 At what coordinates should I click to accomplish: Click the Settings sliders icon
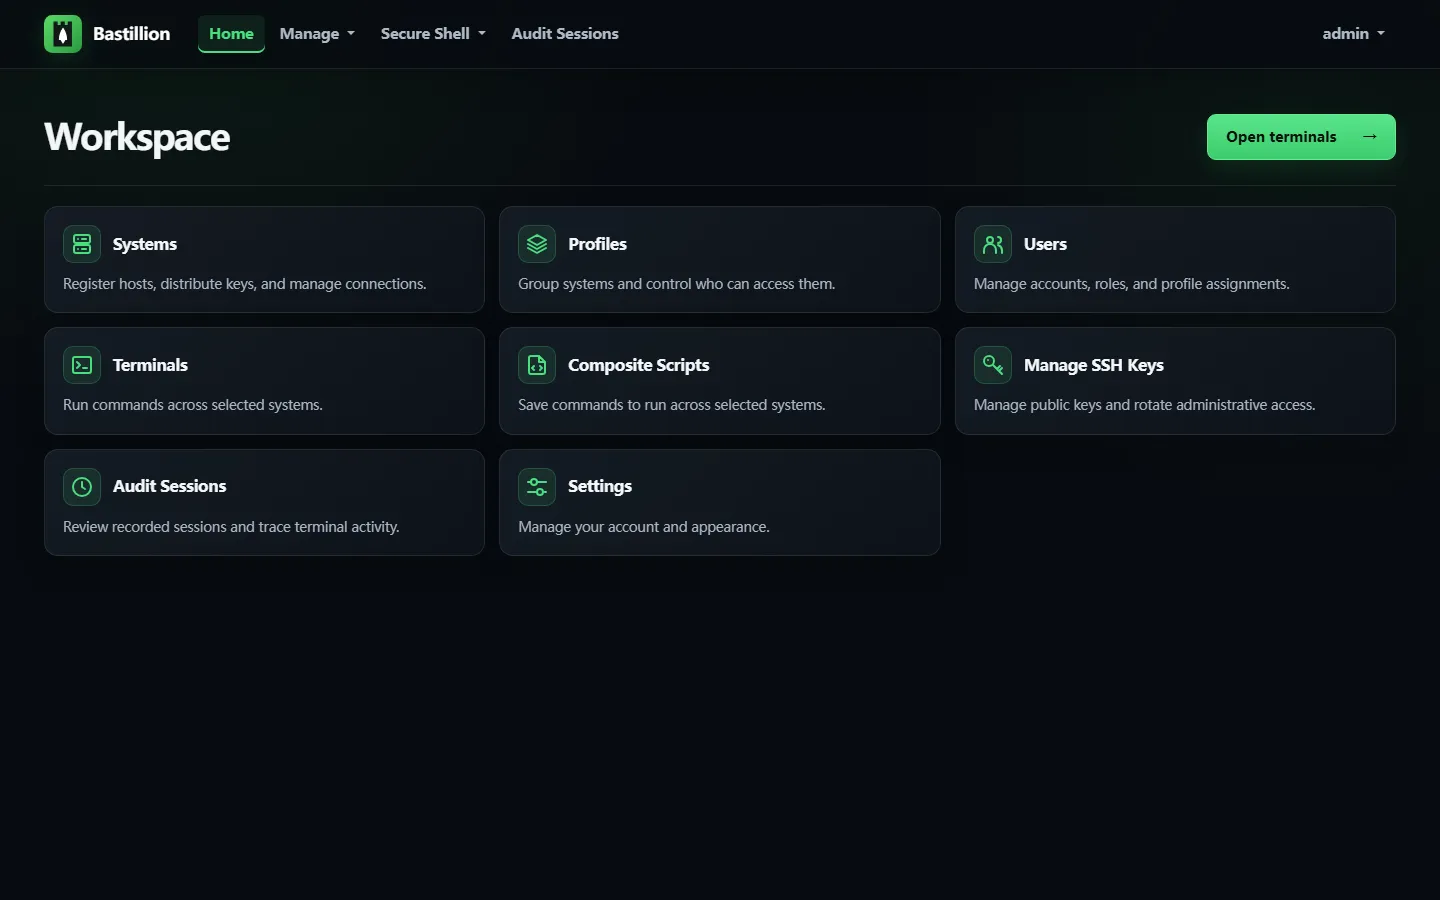tap(537, 486)
